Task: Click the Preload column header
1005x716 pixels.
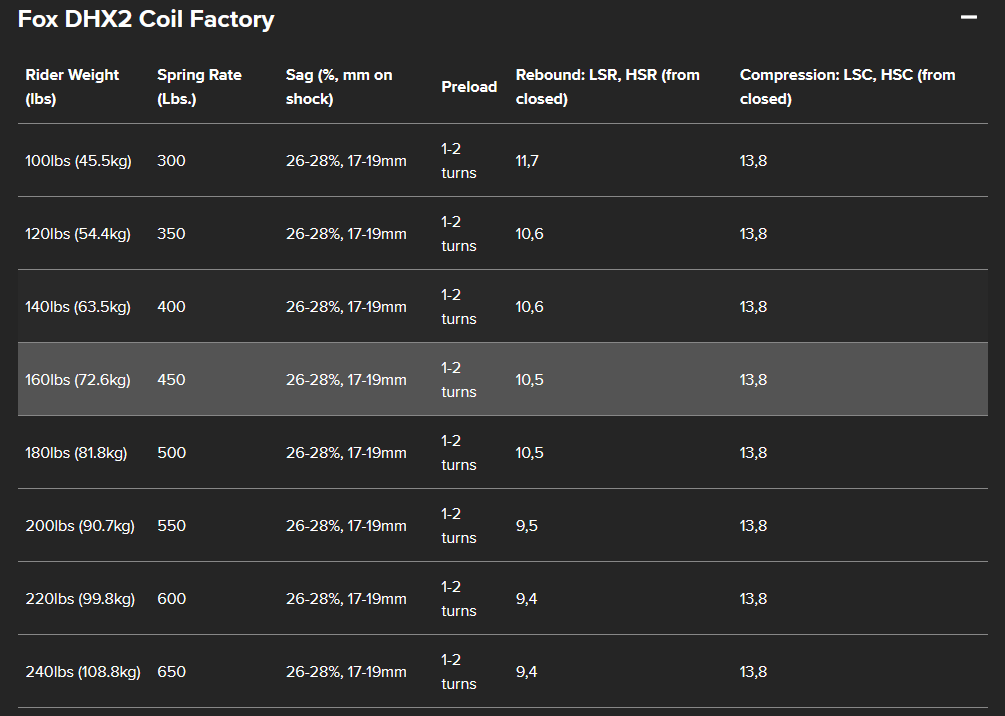Action: click(x=469, y=87)
